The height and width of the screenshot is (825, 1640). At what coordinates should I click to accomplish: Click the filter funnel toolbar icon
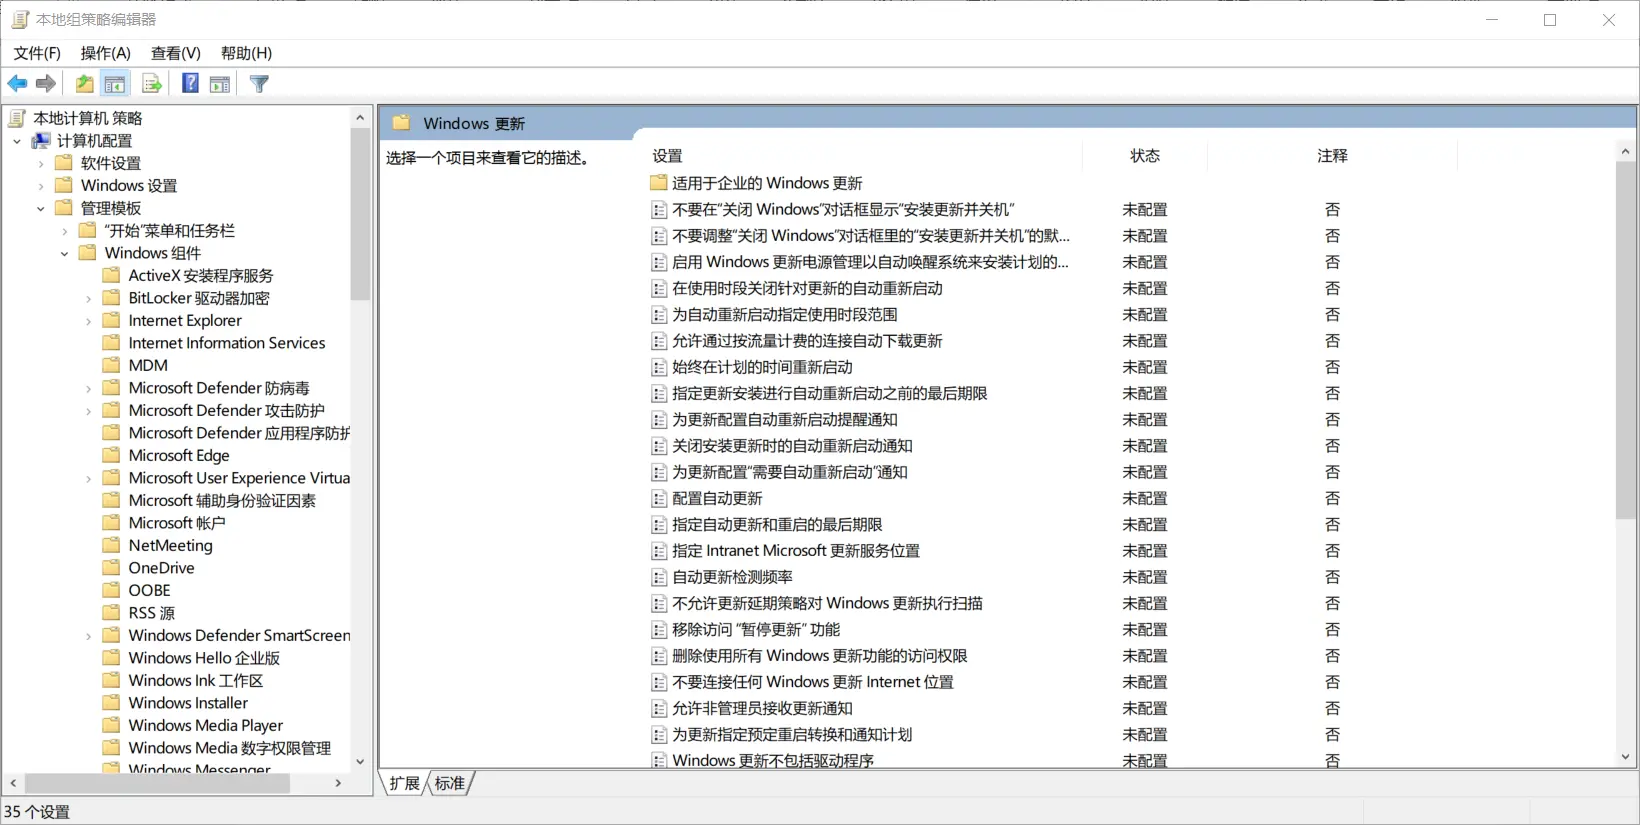click(x=259, y=84)
